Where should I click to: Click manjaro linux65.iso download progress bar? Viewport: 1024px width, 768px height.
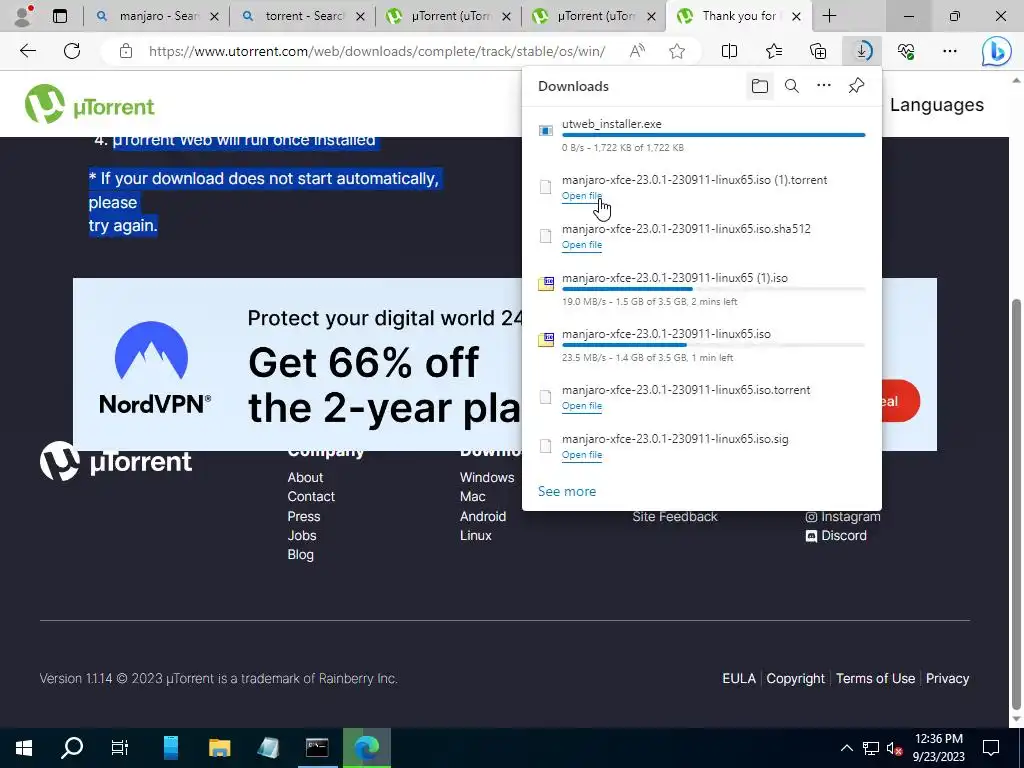pos(713,345)
